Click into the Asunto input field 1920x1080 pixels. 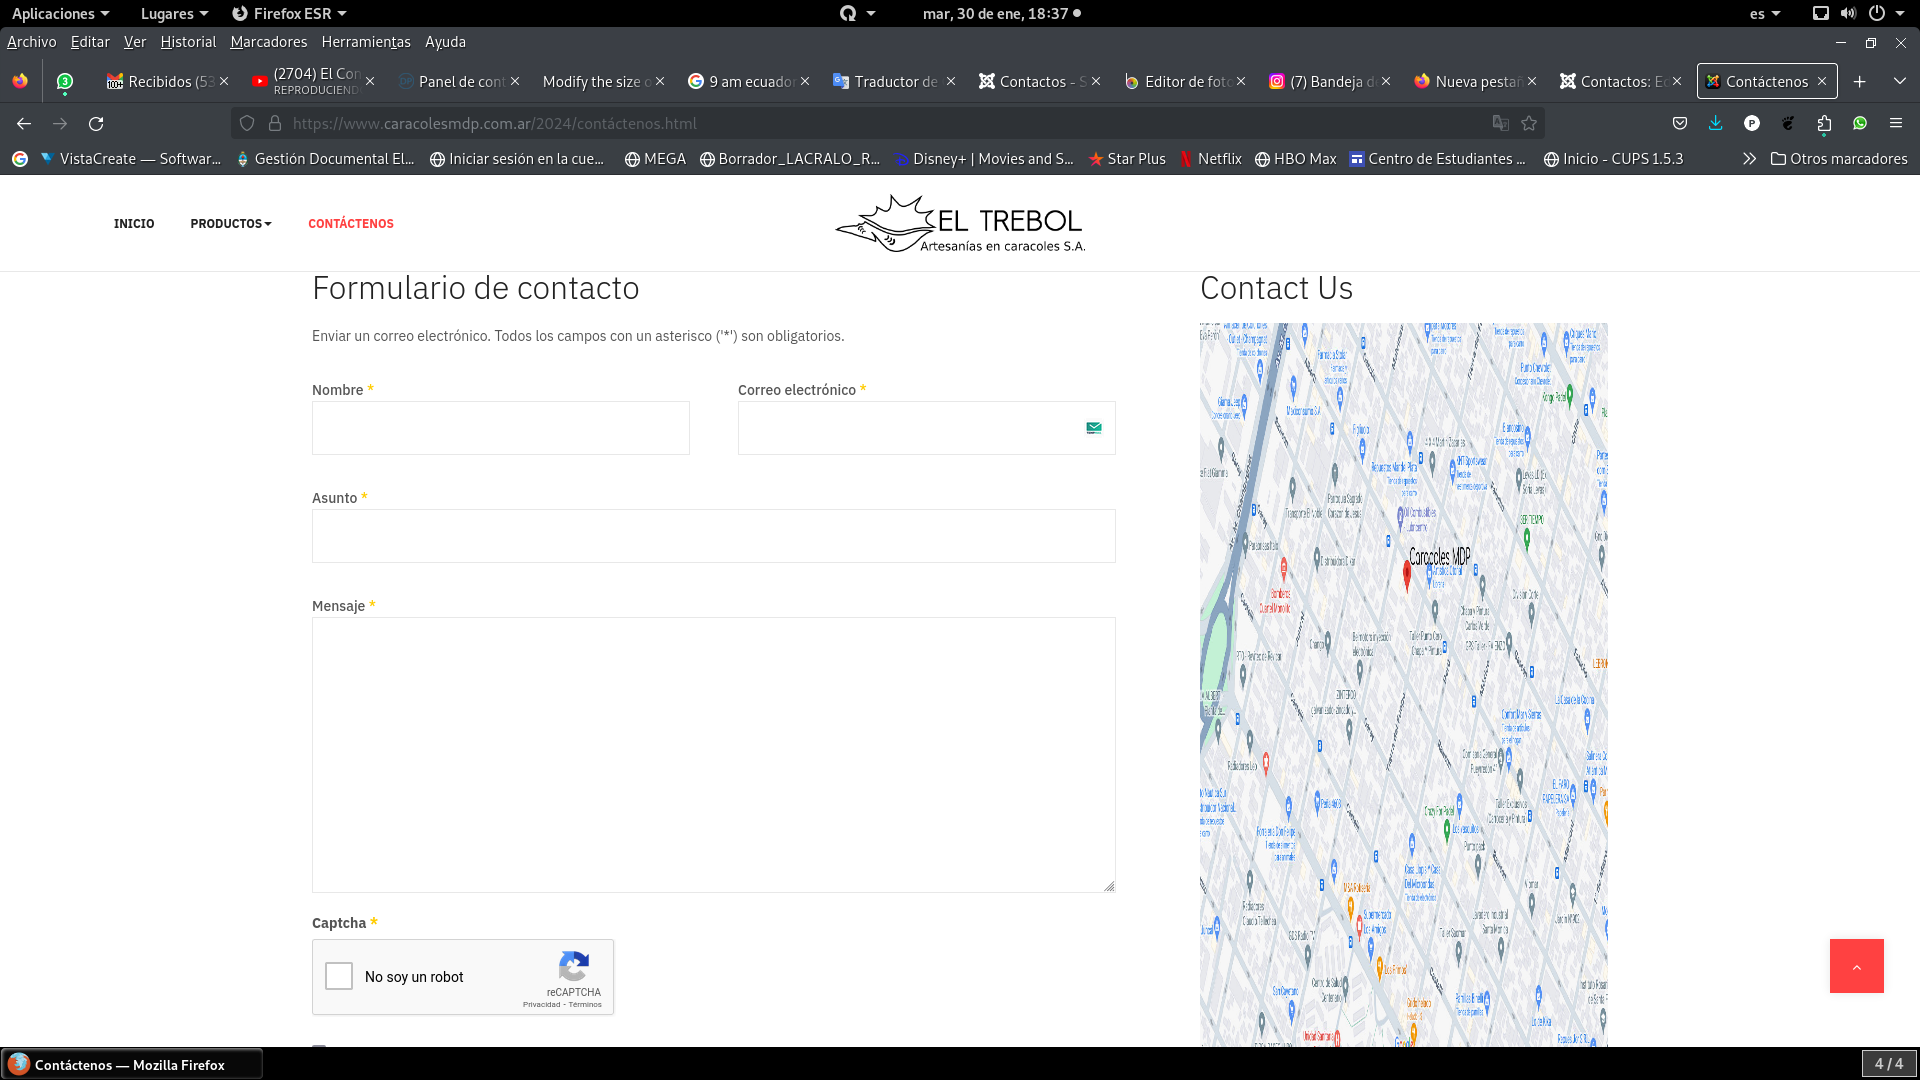coord(713,536)
